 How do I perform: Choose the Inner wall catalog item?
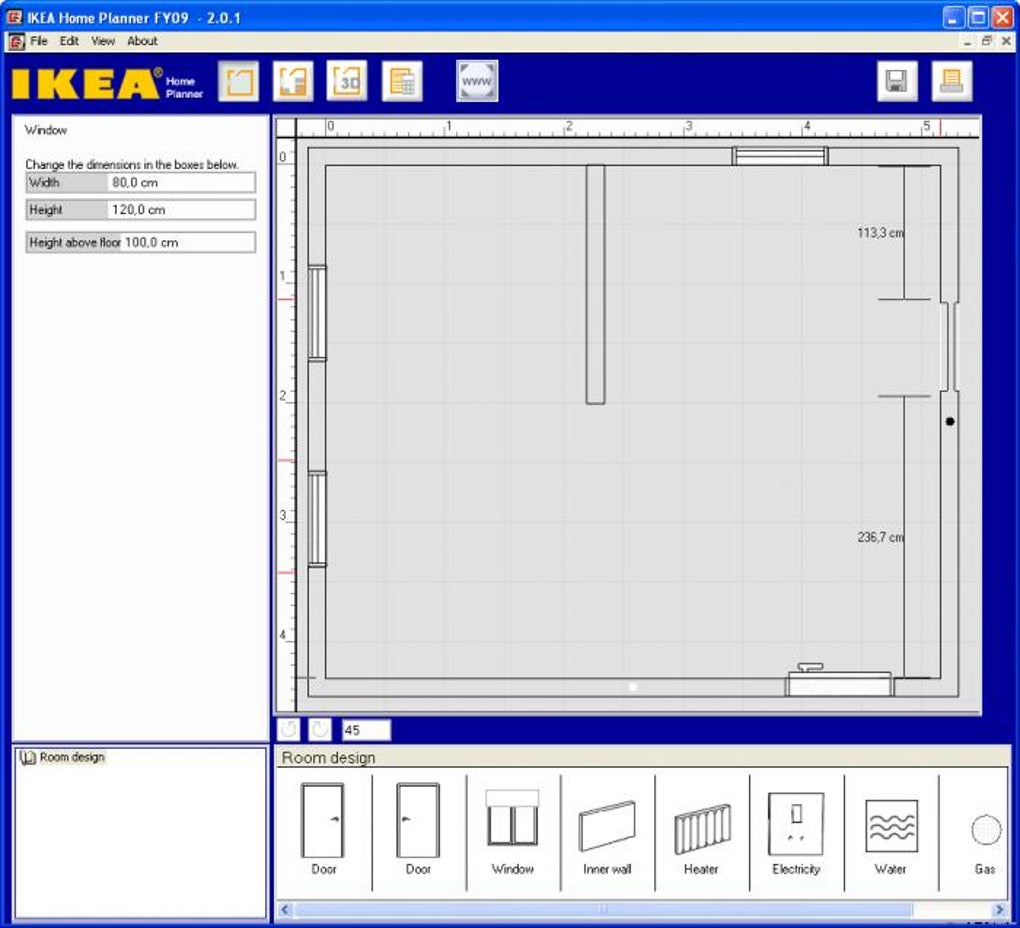click(x=607, y=837)
